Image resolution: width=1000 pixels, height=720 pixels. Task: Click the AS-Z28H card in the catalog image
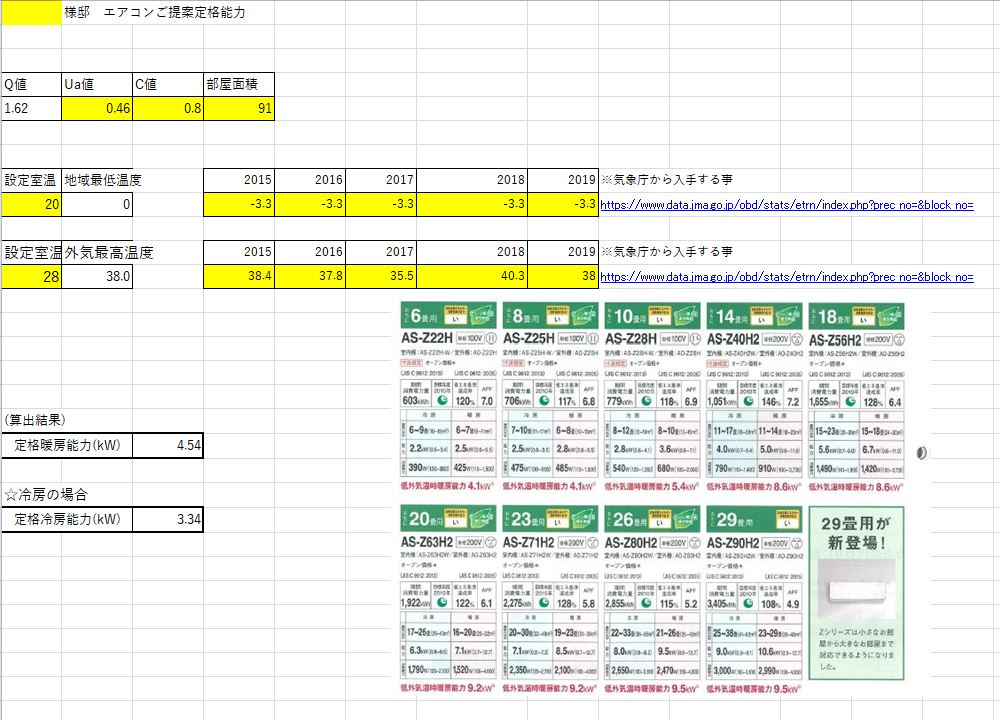click(x=652, y=397)
